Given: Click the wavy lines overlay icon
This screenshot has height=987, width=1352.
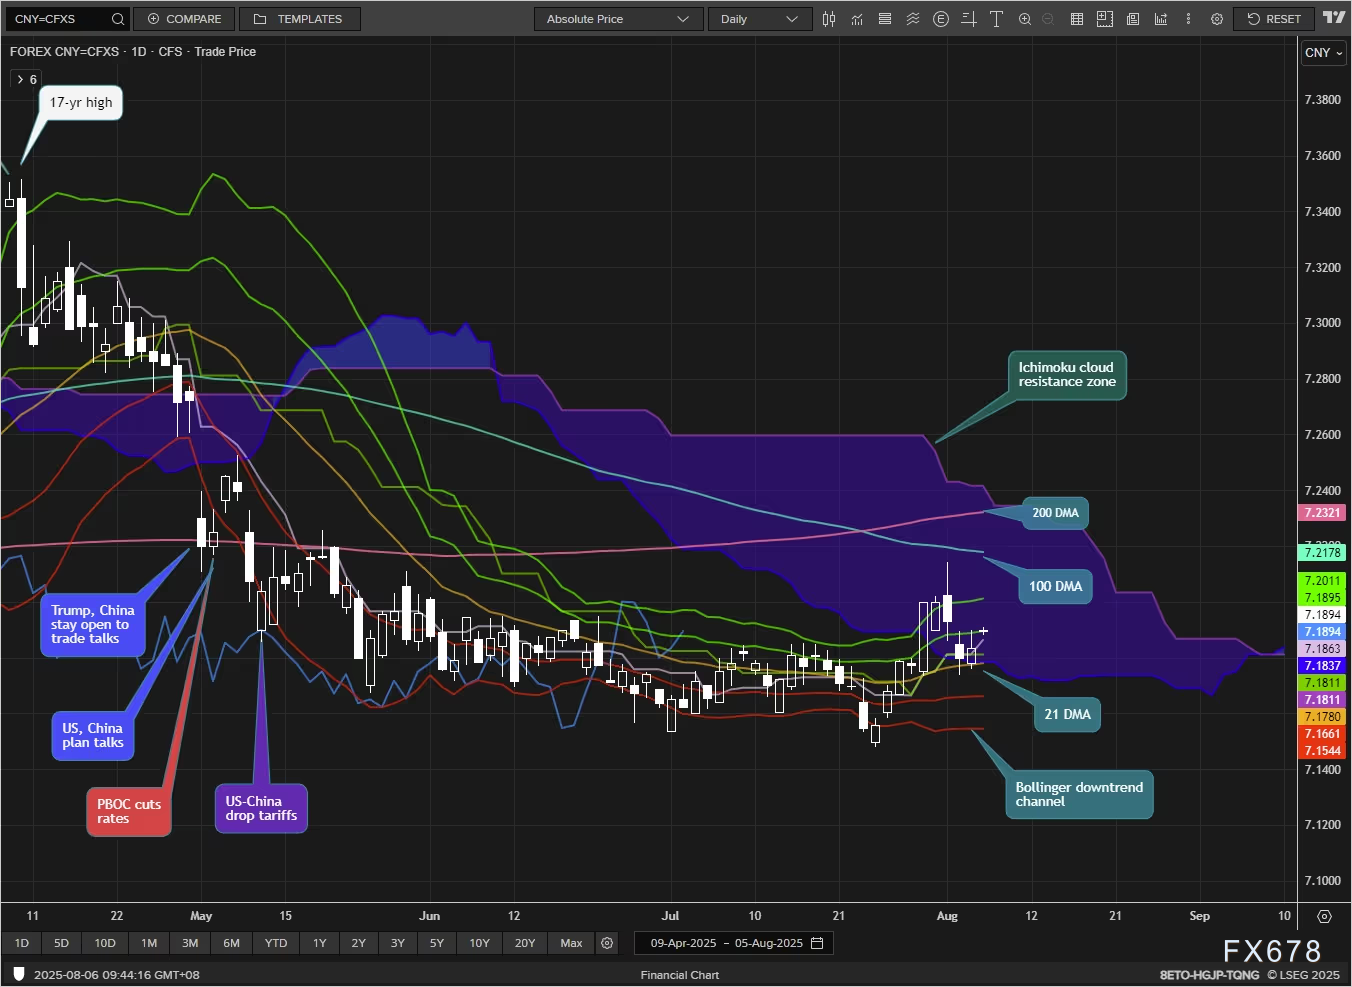Looking at the screenshot, I should tap(913, 19).
